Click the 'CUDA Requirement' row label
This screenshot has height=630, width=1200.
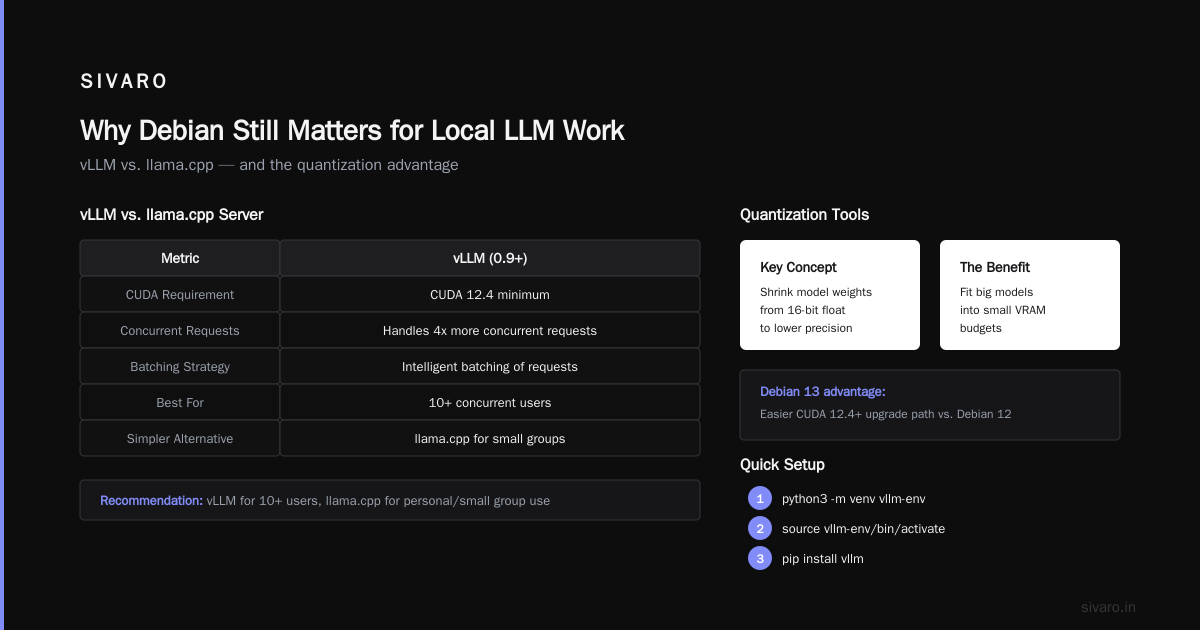coord(180,295)
